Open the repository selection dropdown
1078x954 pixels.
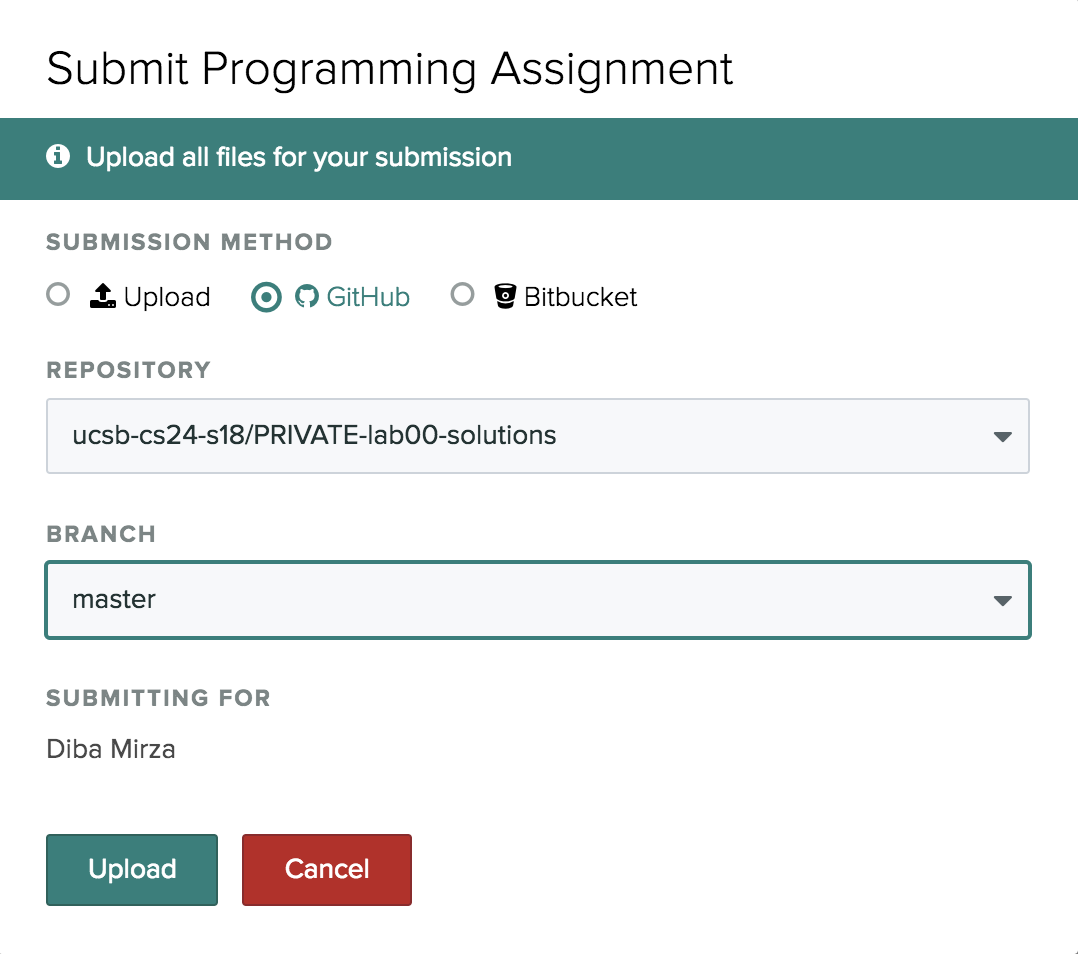click(x=537, y=436)
